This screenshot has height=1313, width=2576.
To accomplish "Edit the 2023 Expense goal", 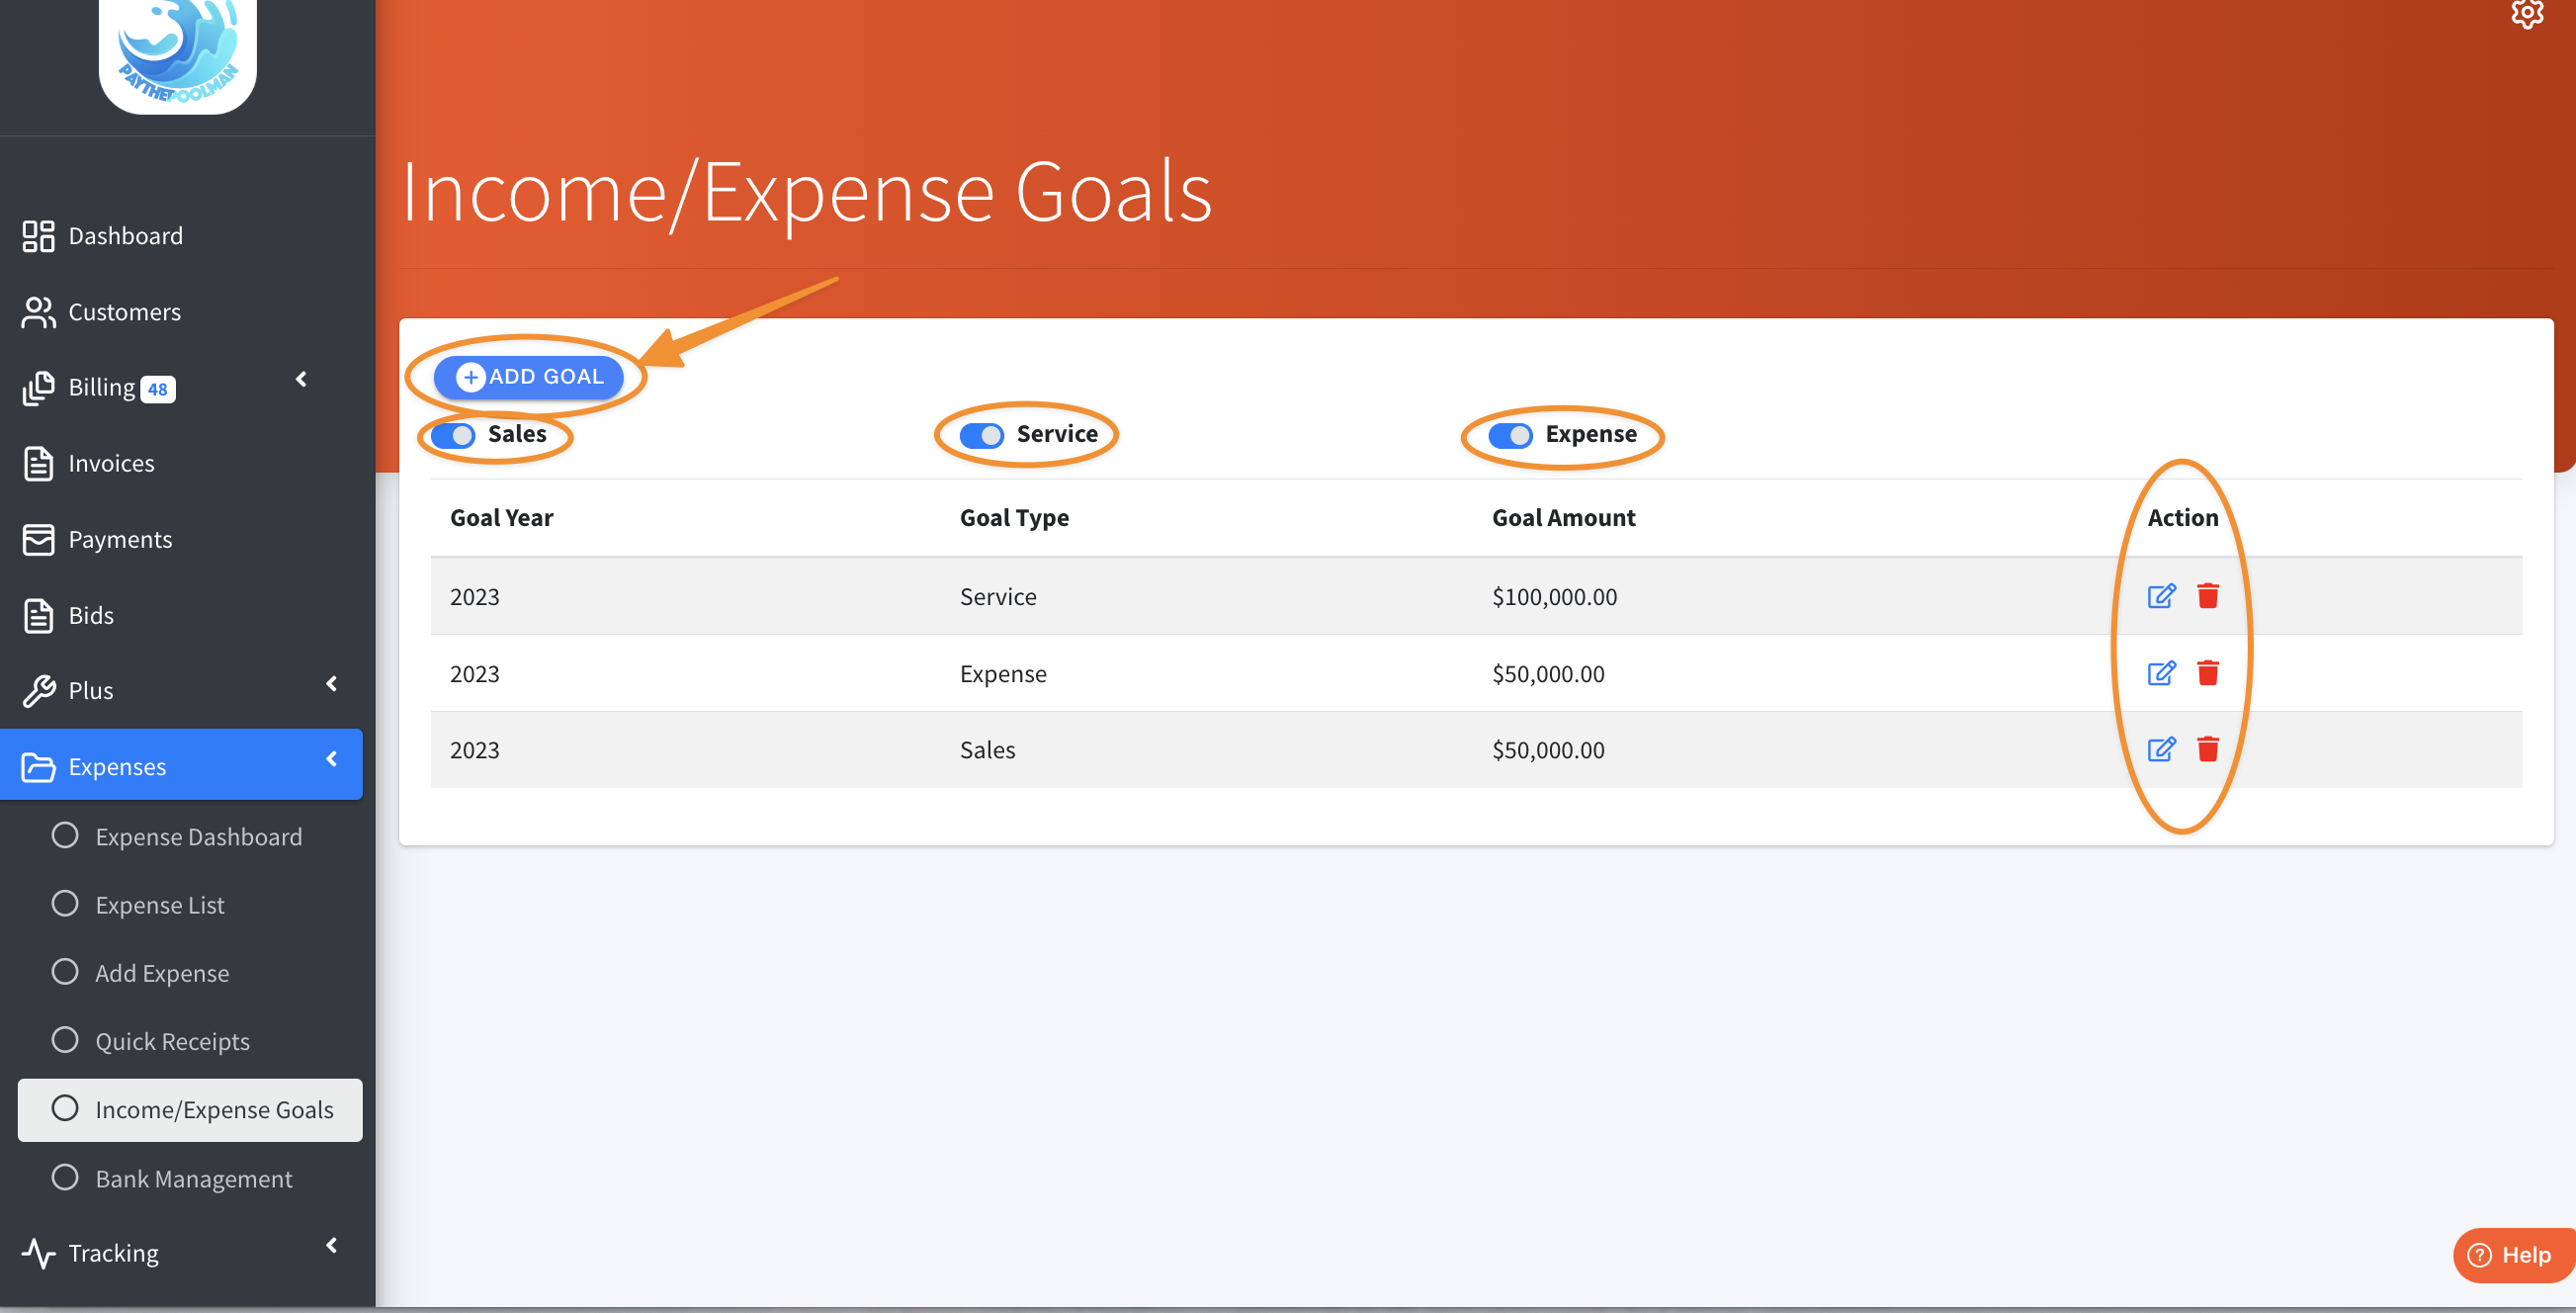I will 2161,673.
